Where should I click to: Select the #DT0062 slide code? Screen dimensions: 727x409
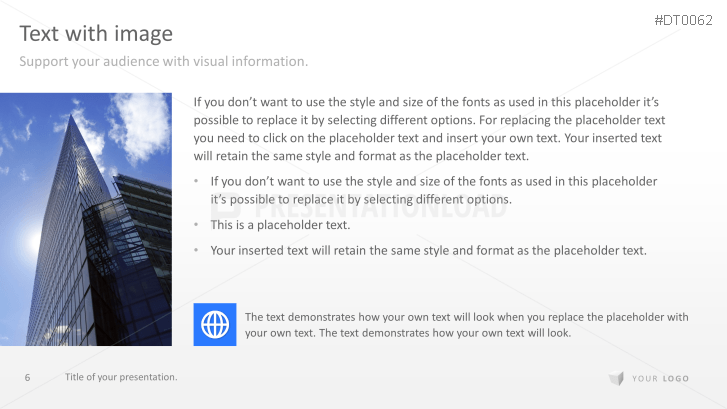683,20
